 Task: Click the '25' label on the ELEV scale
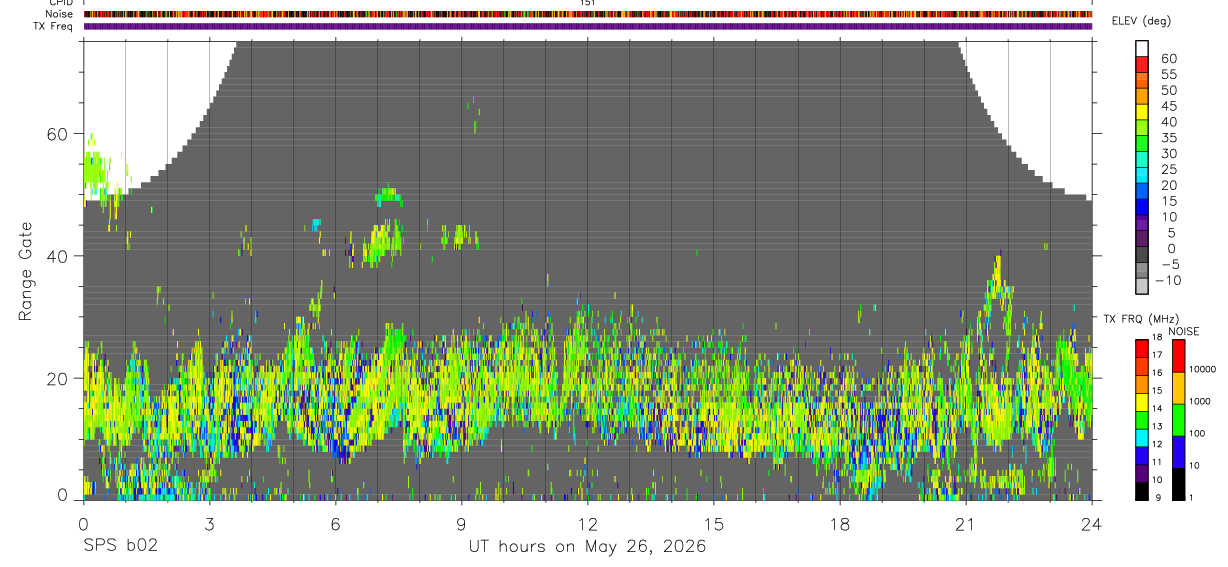tap(1168, 170)
